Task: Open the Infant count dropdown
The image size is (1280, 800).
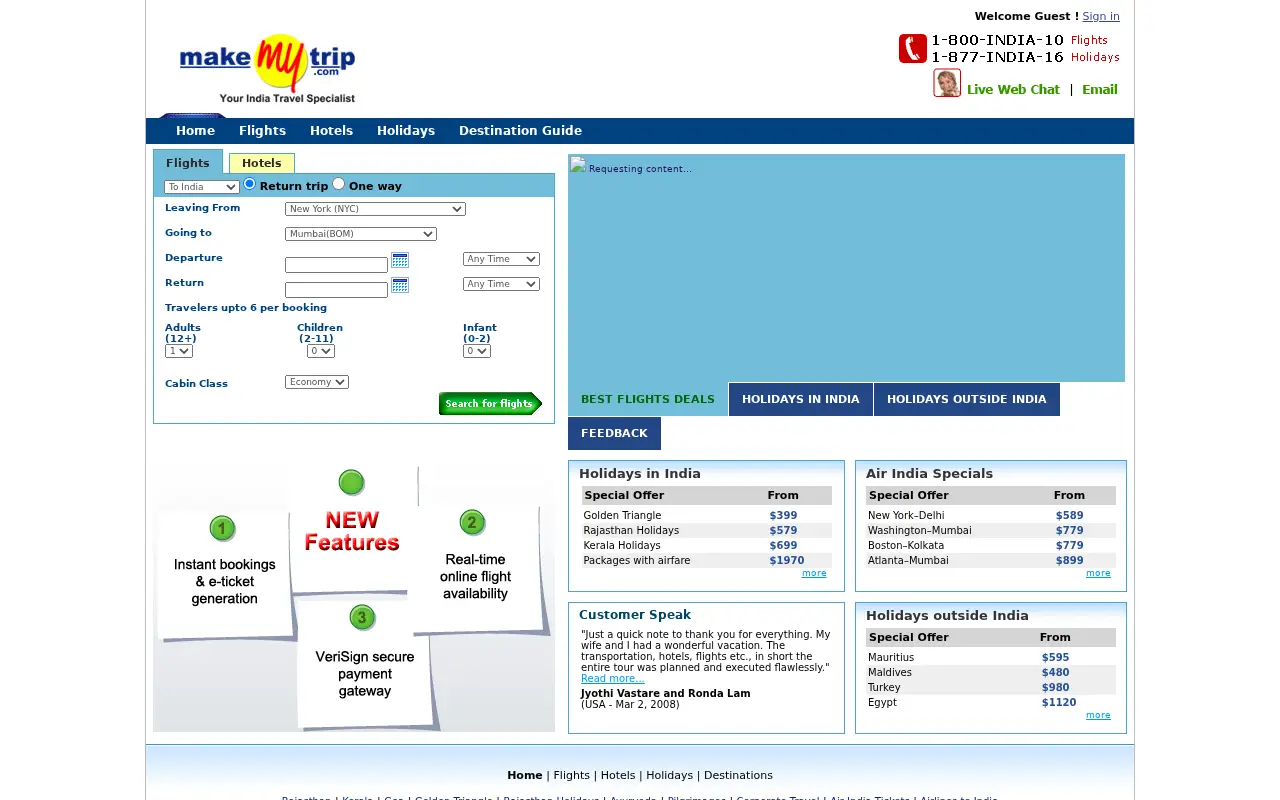Action: (x=477, y=351)
